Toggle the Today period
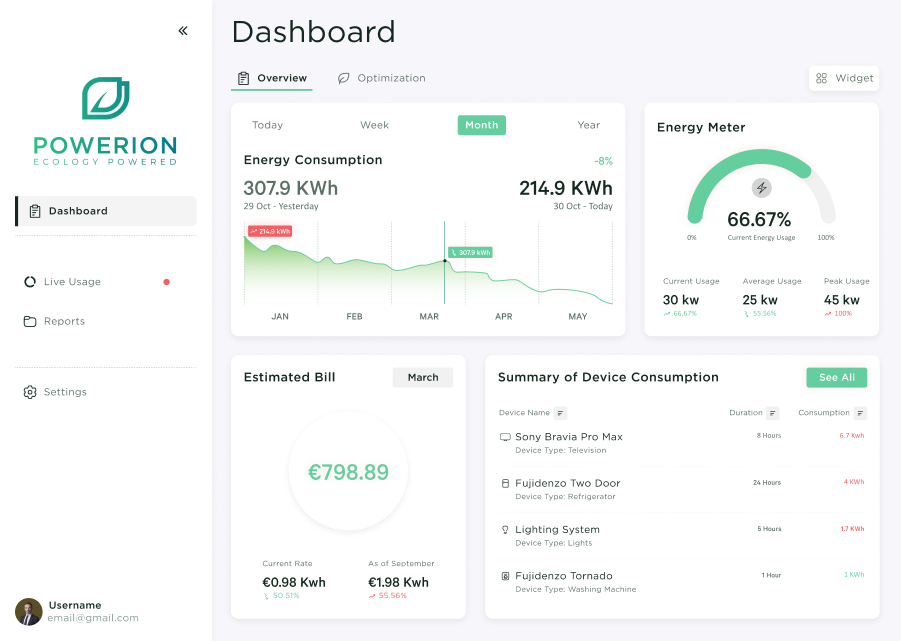901x641 pixels. click(267, 124)
